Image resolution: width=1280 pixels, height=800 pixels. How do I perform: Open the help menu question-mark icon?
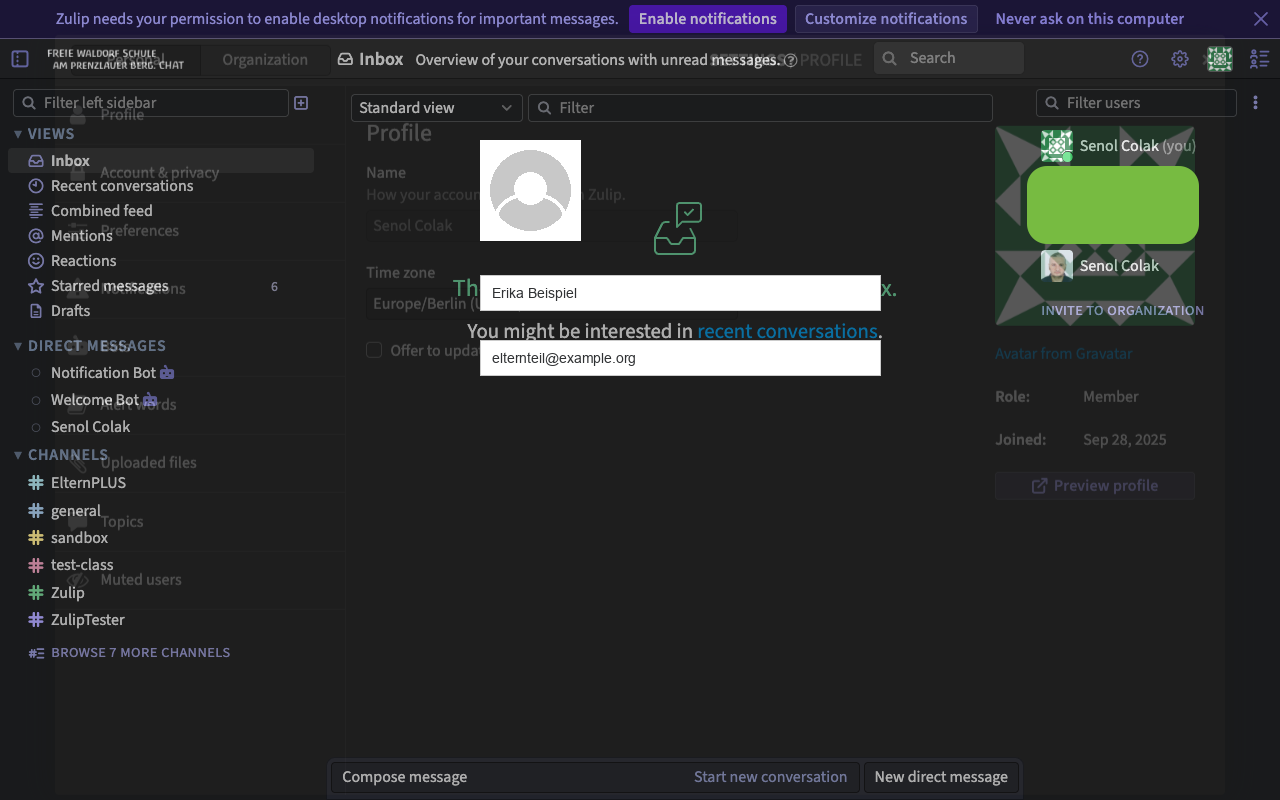pos(1140,59)
